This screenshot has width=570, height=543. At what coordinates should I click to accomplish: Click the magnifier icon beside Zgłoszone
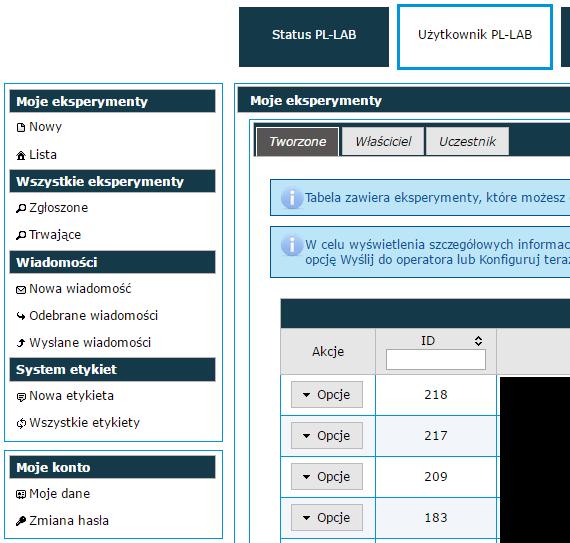[x=21, y=208]
